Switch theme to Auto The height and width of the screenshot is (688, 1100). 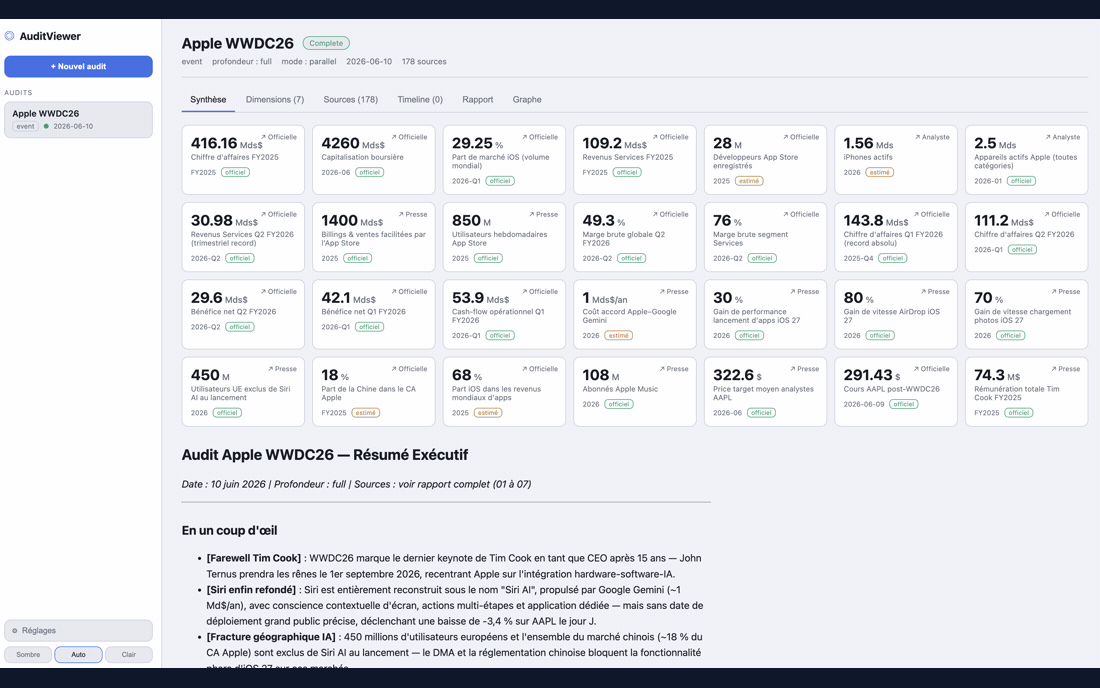click(79, 654)
